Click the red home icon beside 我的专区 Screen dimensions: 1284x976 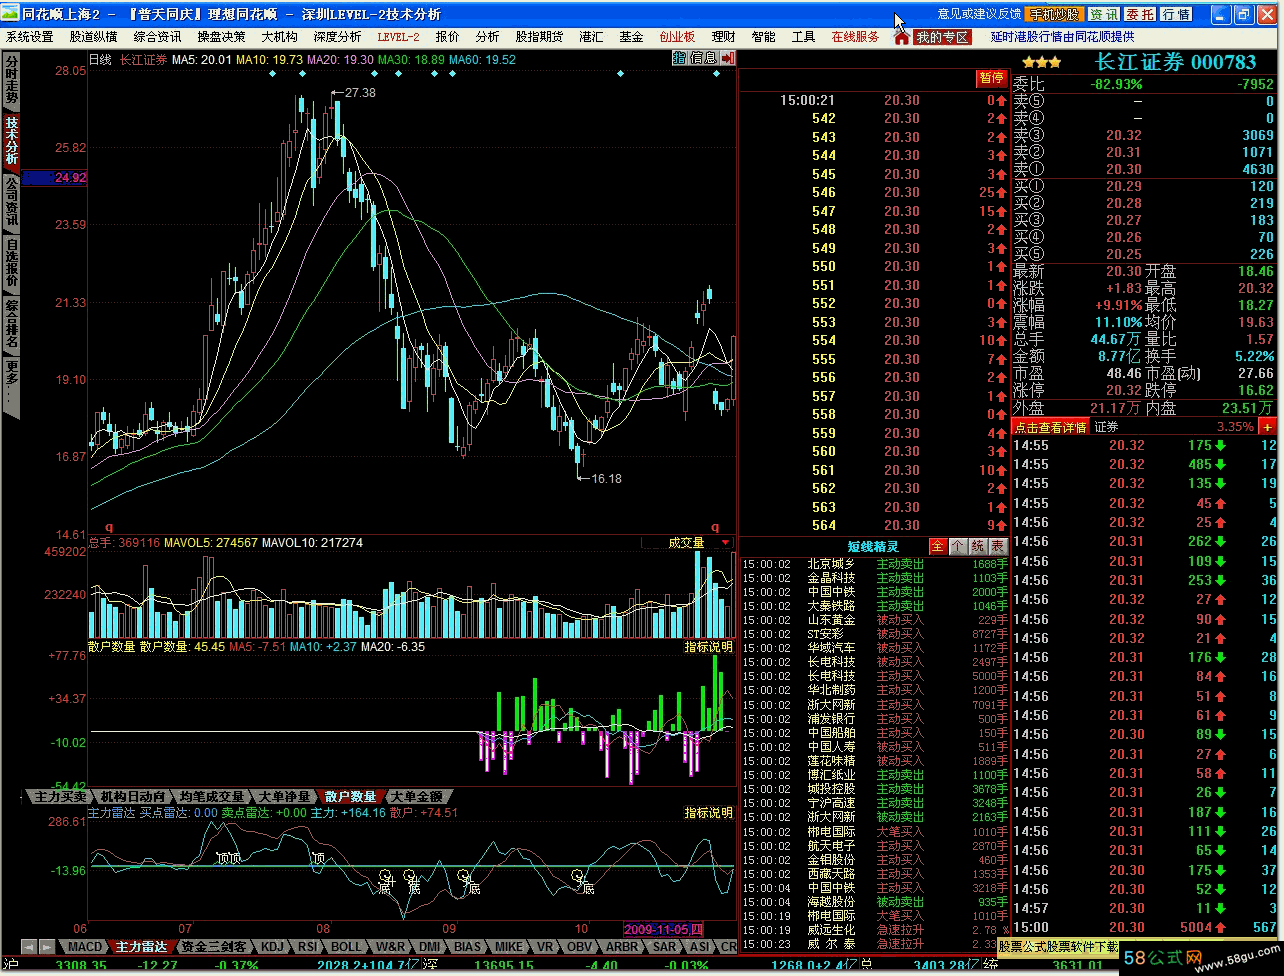coord(901,37)
